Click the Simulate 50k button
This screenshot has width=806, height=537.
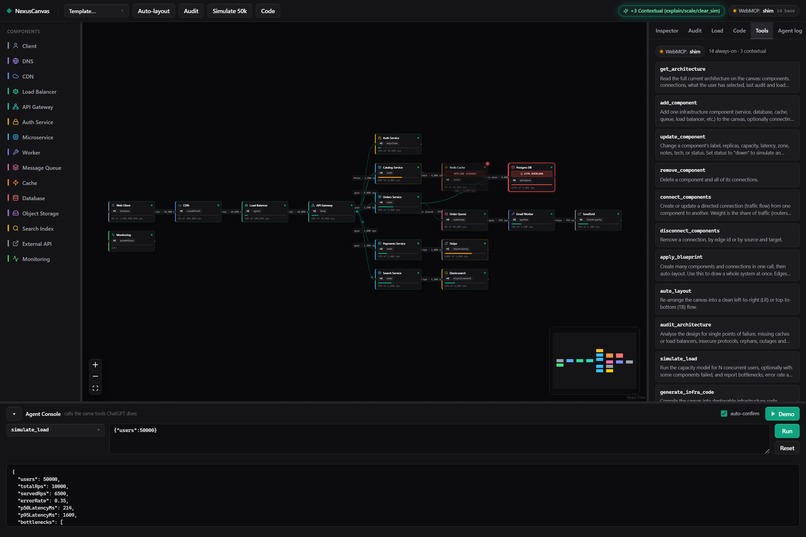[x=229, y=11]
